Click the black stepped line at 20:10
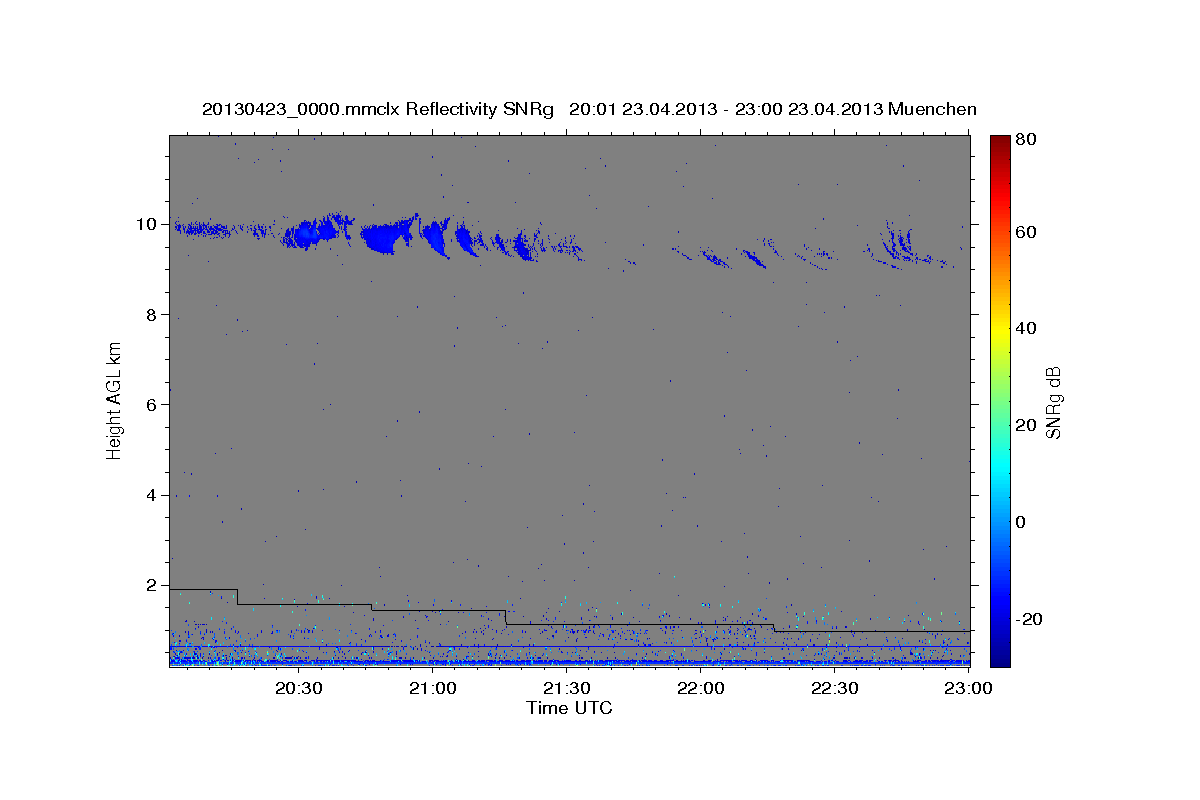Screen dimensions: 1200x800 [203, 589]
